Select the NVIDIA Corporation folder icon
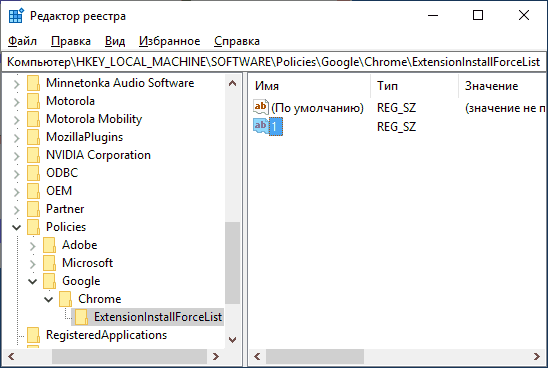Viewport: 548px width, 368px height. (34, 155)
